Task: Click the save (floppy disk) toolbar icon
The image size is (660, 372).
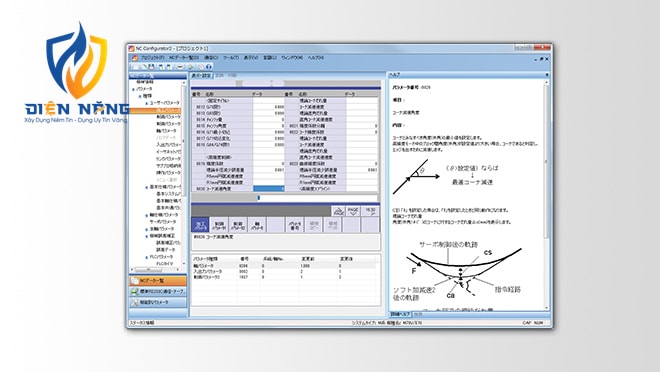Action: [152, 66]
